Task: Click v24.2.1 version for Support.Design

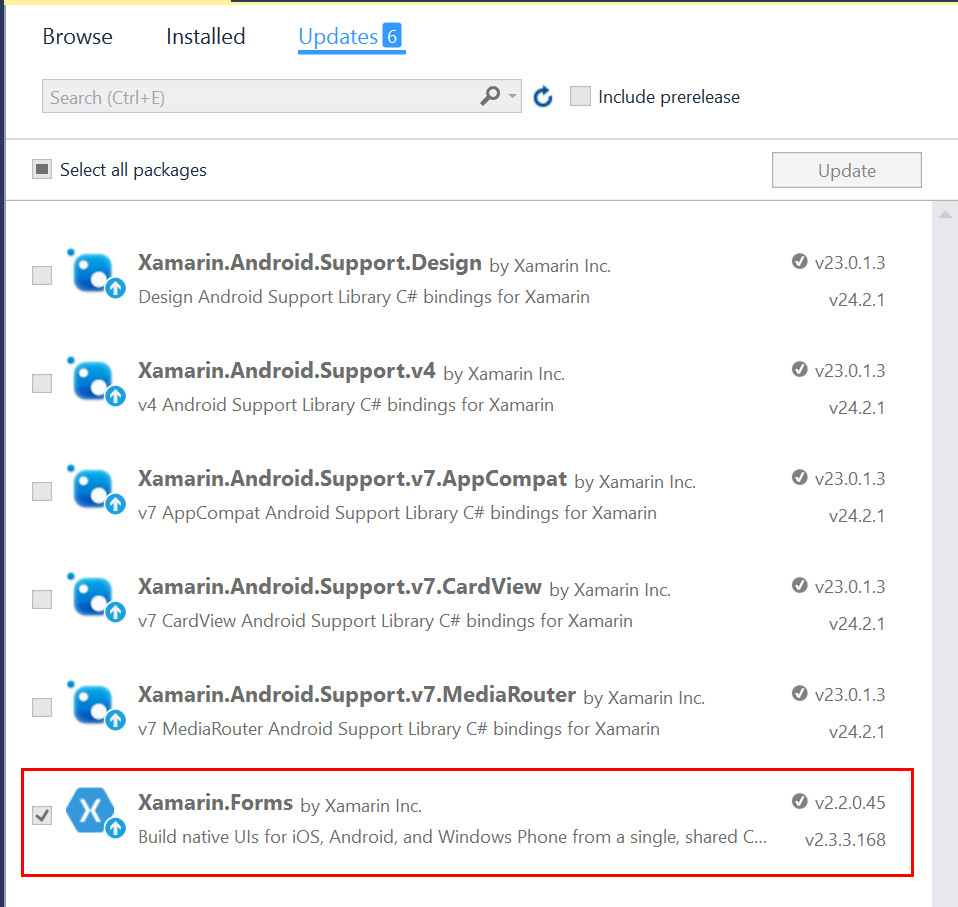Action: (x=857, y=300)
